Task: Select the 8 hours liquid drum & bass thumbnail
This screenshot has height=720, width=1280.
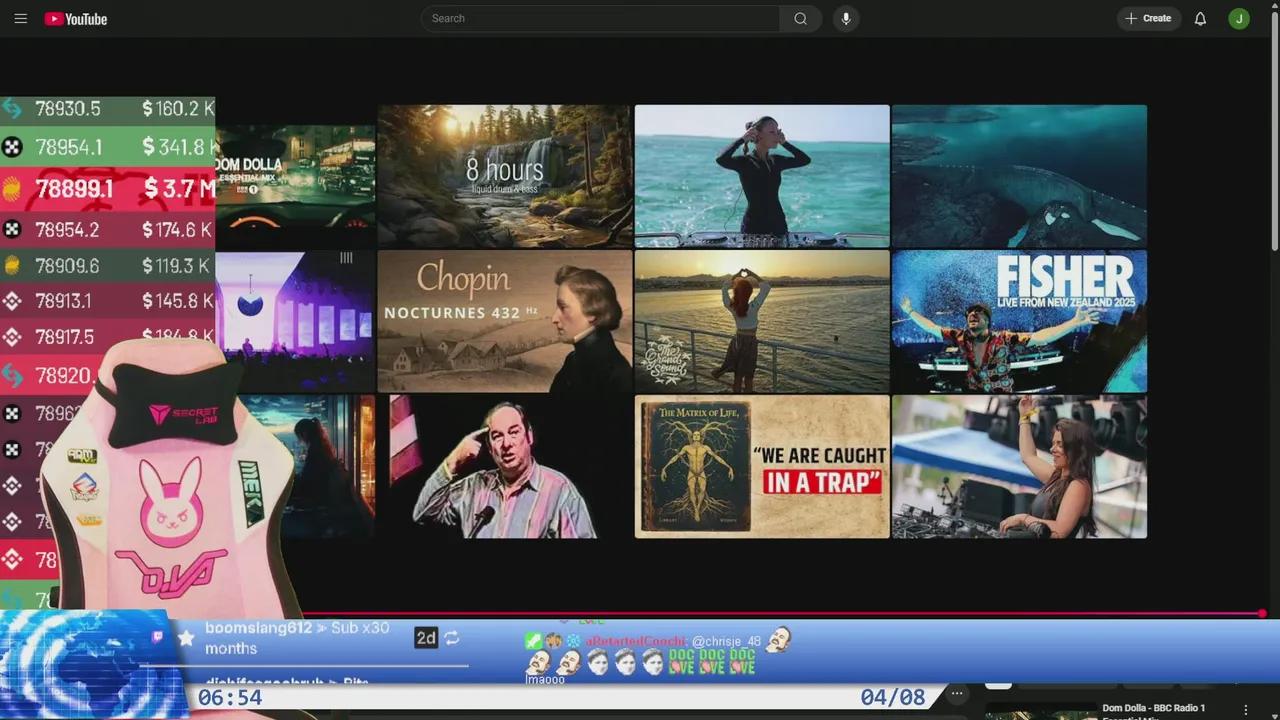Action: pos(505,176)
